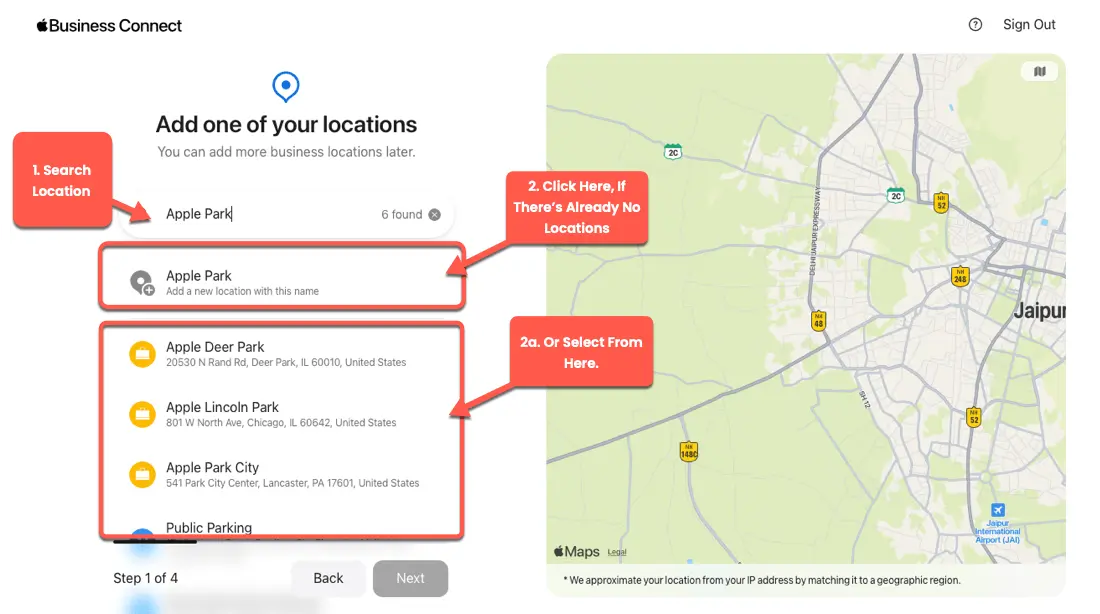Click the Next button
This screenshot has width=1100, height=614.
410,578
